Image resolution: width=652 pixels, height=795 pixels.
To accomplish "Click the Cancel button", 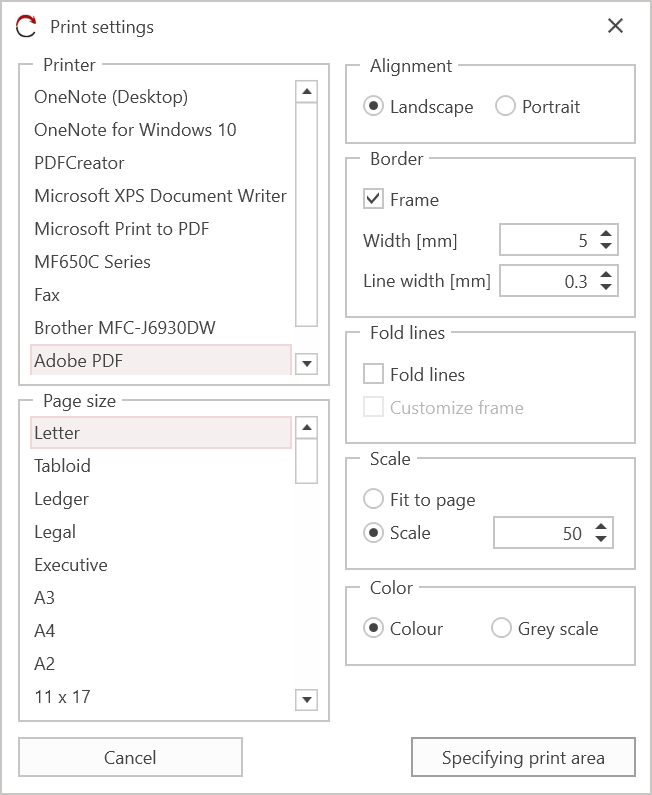I will click(130, 757).
